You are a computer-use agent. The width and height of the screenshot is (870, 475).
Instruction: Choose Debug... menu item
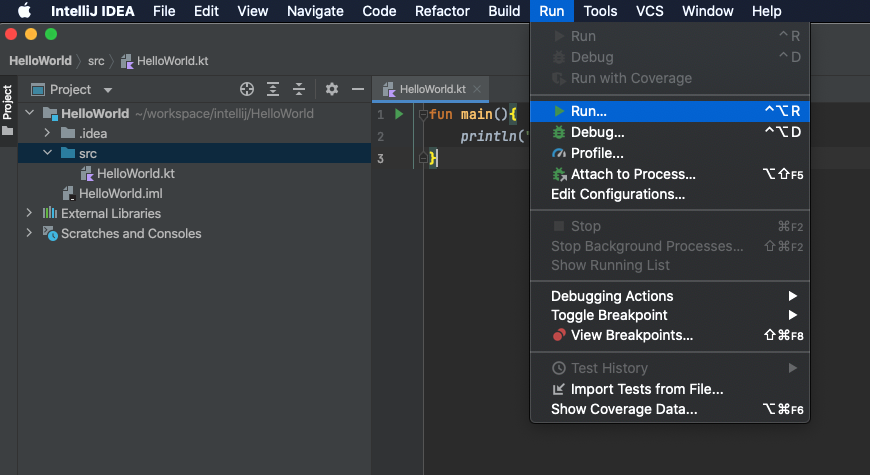click(x=670, y=132)
